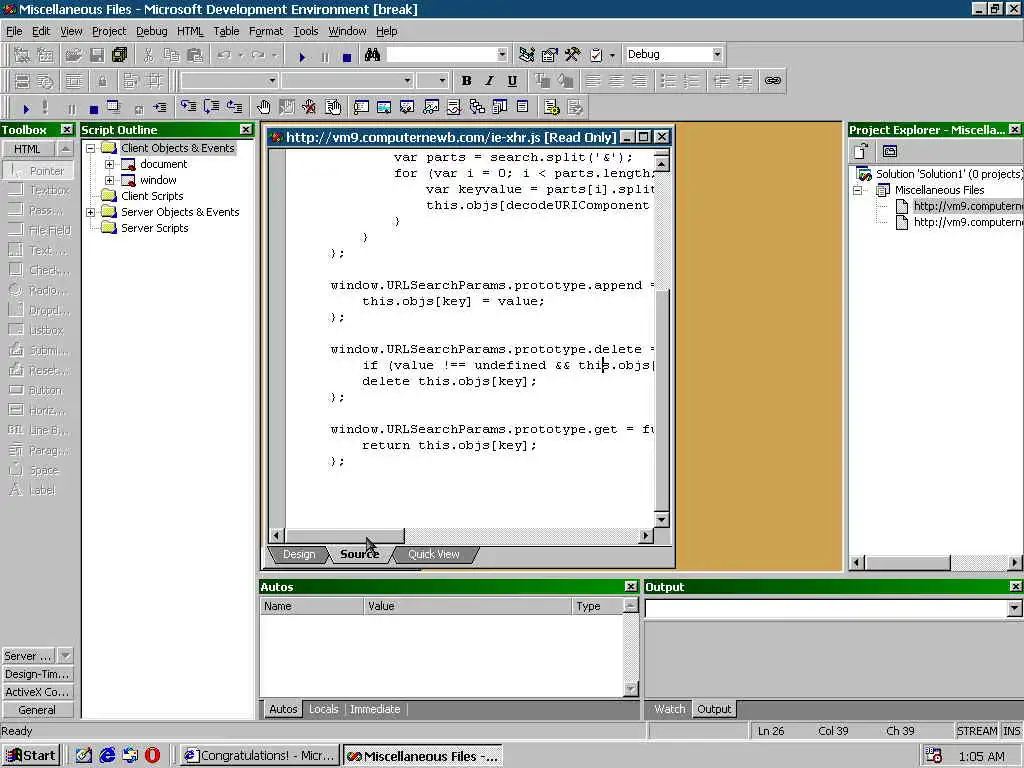Screen dimensions: 1024x768
Task: Click the Paste clipboard icon
Action: point(195,55)
